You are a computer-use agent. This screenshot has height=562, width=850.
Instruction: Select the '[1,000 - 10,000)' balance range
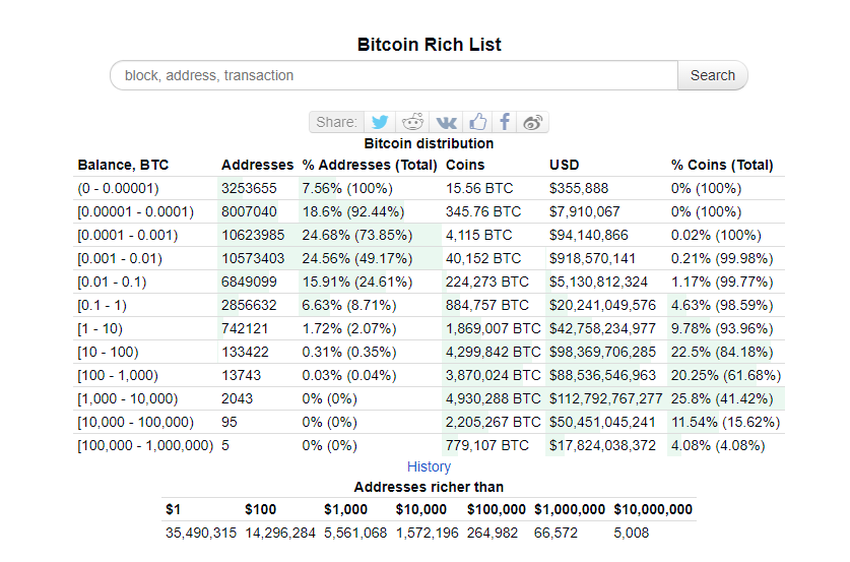pos(127,398)
